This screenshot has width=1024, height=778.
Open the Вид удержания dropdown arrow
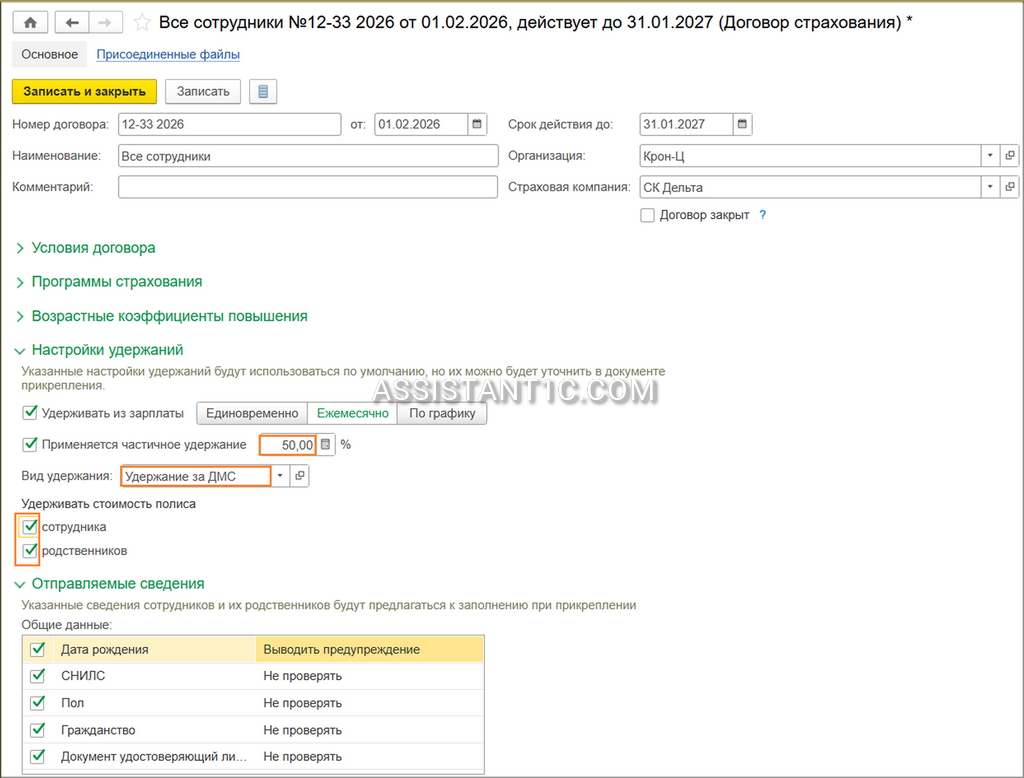[x=280, y=476]
